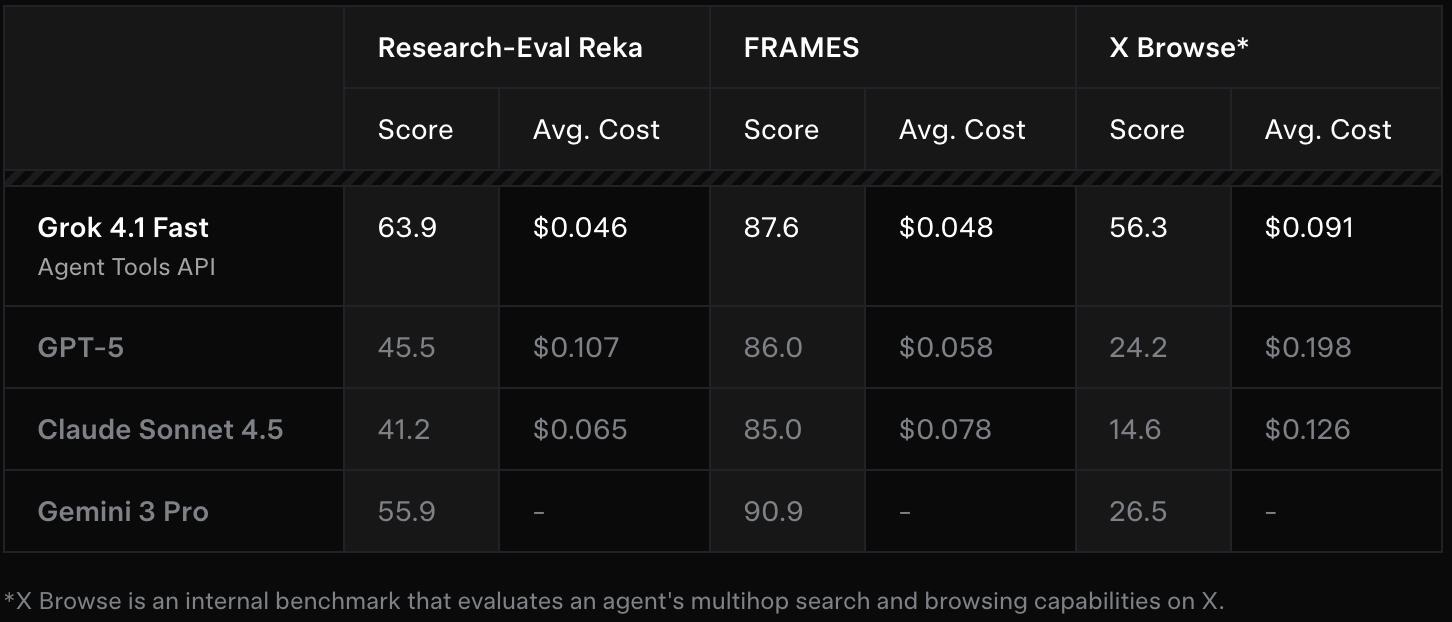Click the Claude Sonnet 4.5 row label
This screenshot has width=1452, height=622.
click(160, 430)
